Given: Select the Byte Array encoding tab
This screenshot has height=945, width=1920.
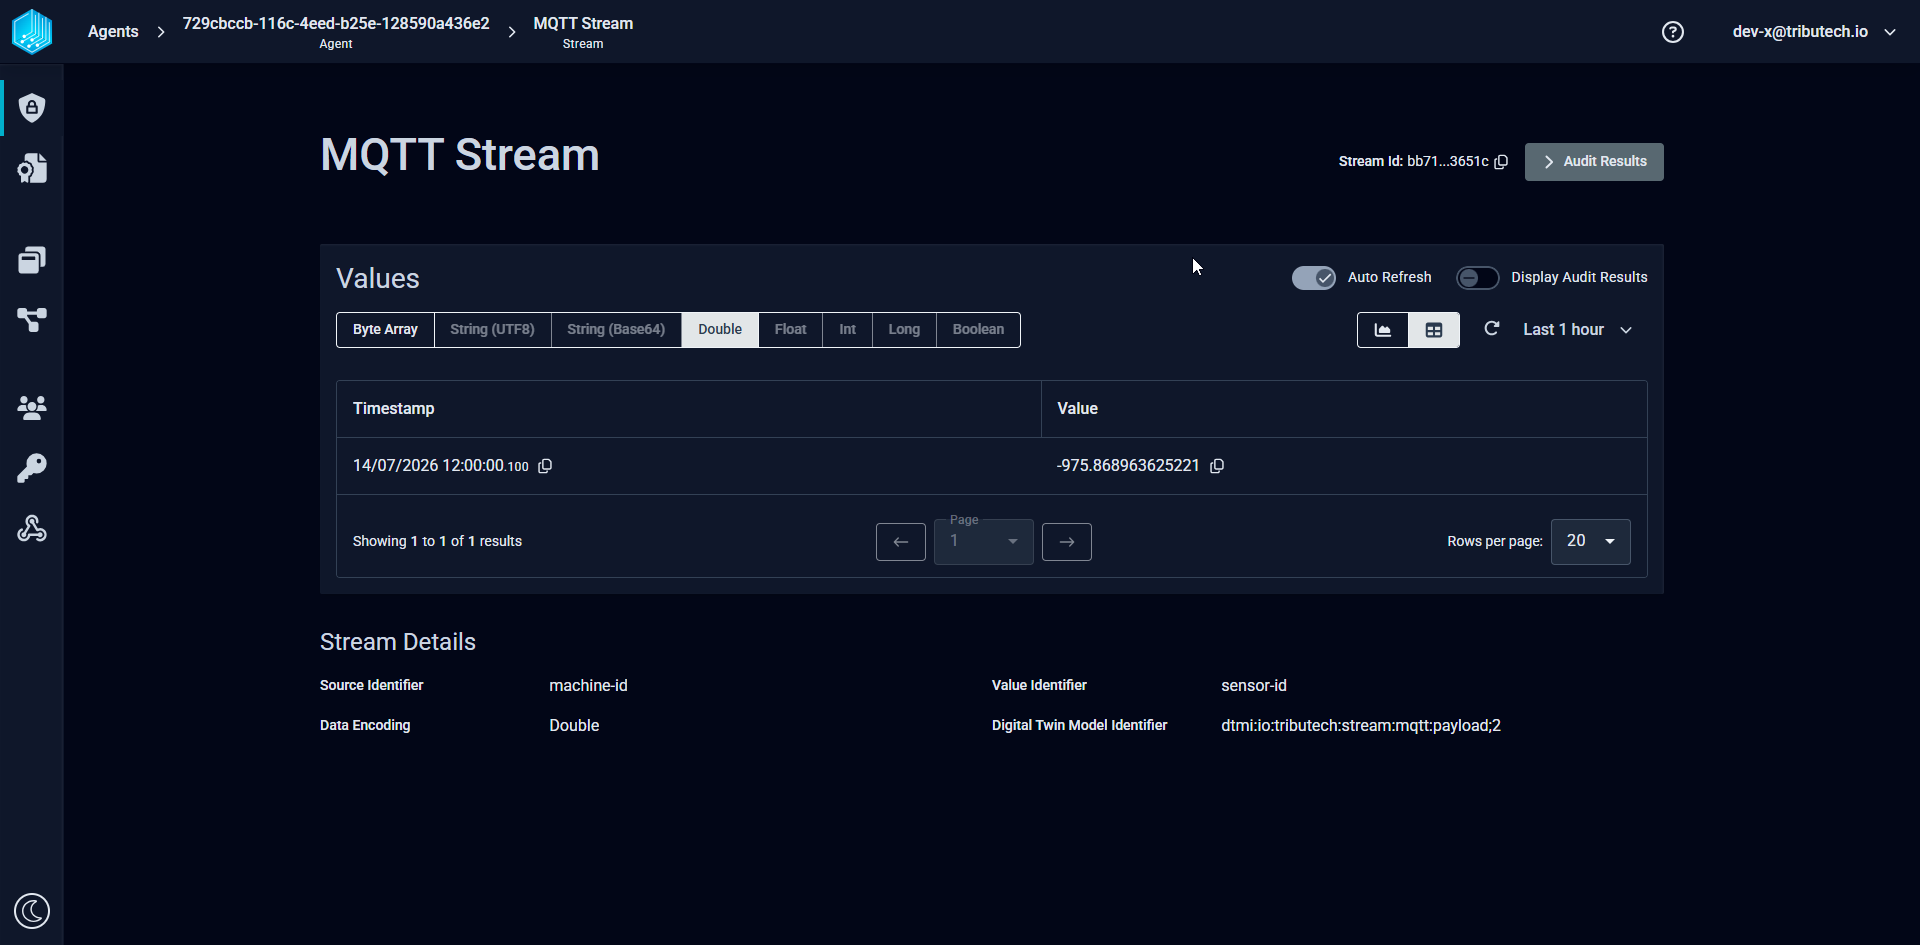Looking at the screenshot, I should 385,330.
